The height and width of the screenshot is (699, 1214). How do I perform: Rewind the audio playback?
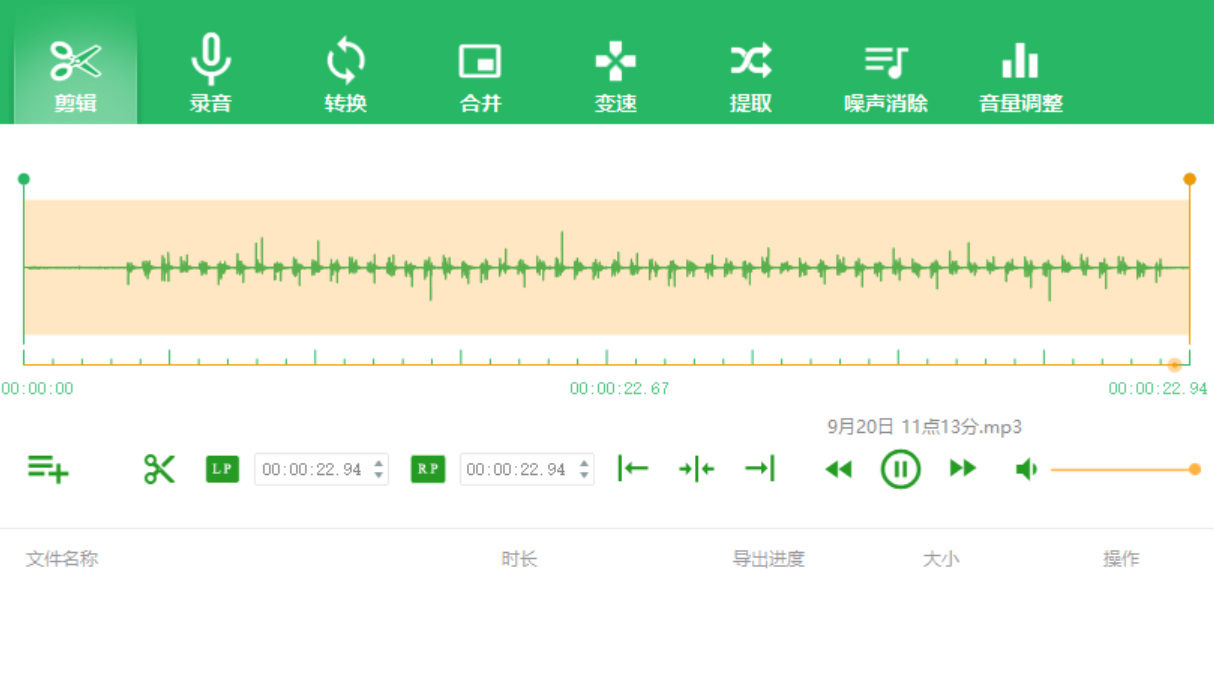click(838, 469)
